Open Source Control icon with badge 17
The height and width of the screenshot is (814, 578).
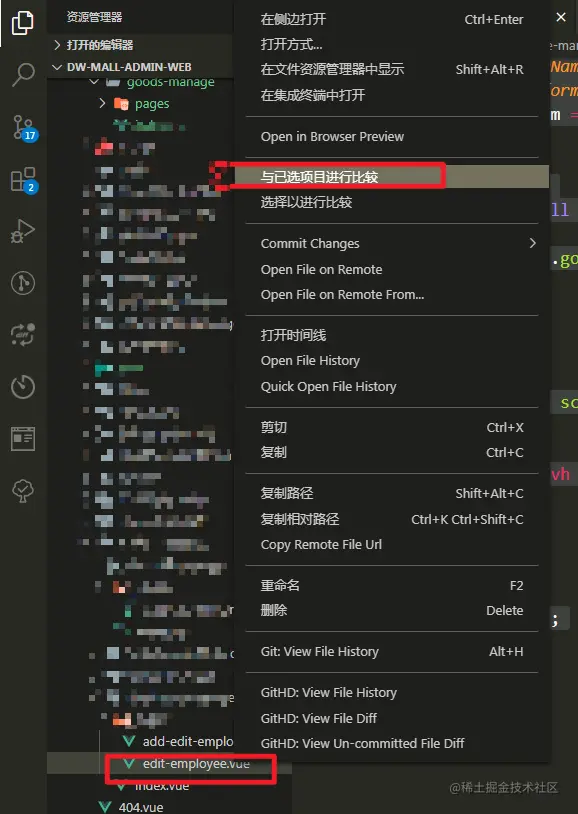(x=24, y=128)
